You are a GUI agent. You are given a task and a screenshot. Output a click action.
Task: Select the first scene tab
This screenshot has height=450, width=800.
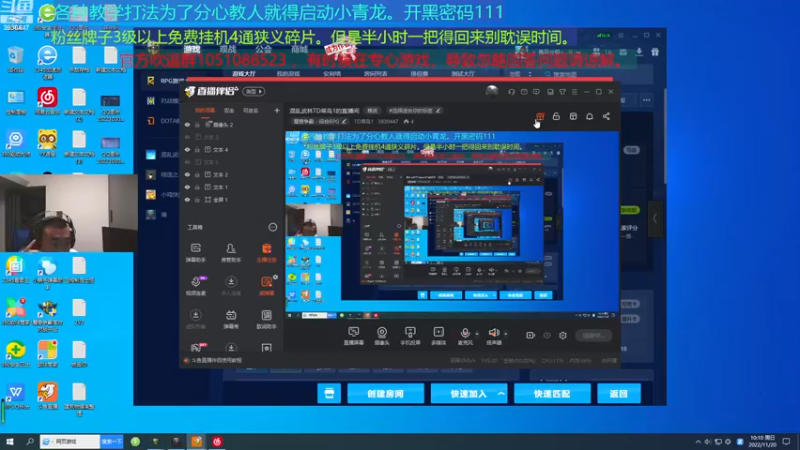(x=205, y=110)
